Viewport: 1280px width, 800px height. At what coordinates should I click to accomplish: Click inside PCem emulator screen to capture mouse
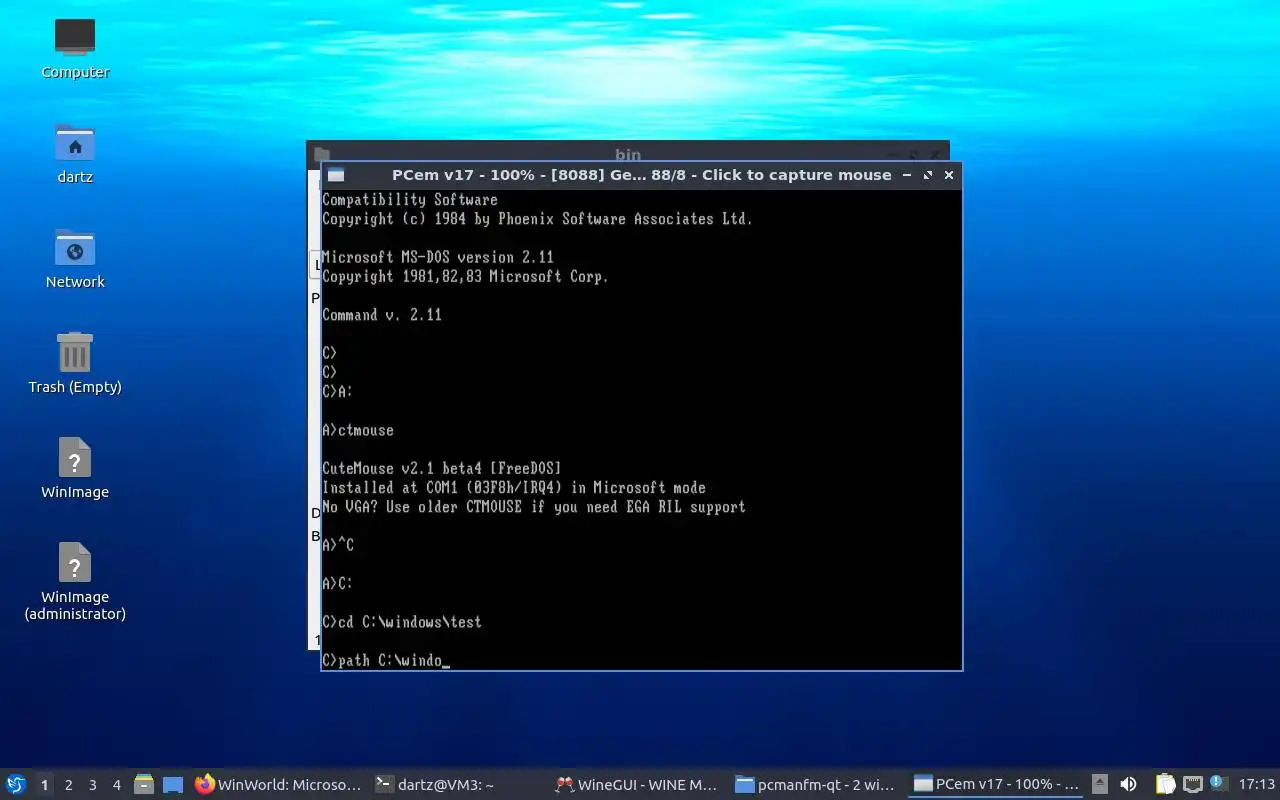point(641,429)
